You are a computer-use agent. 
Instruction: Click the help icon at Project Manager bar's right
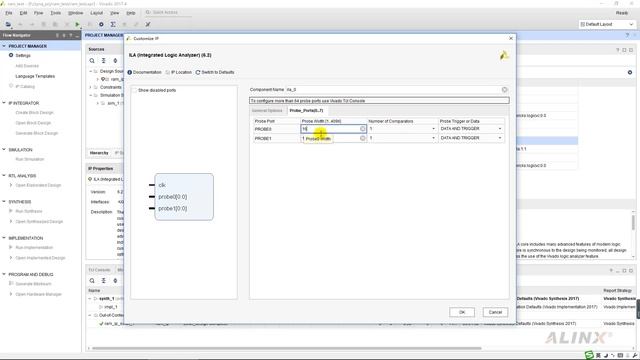627,36
